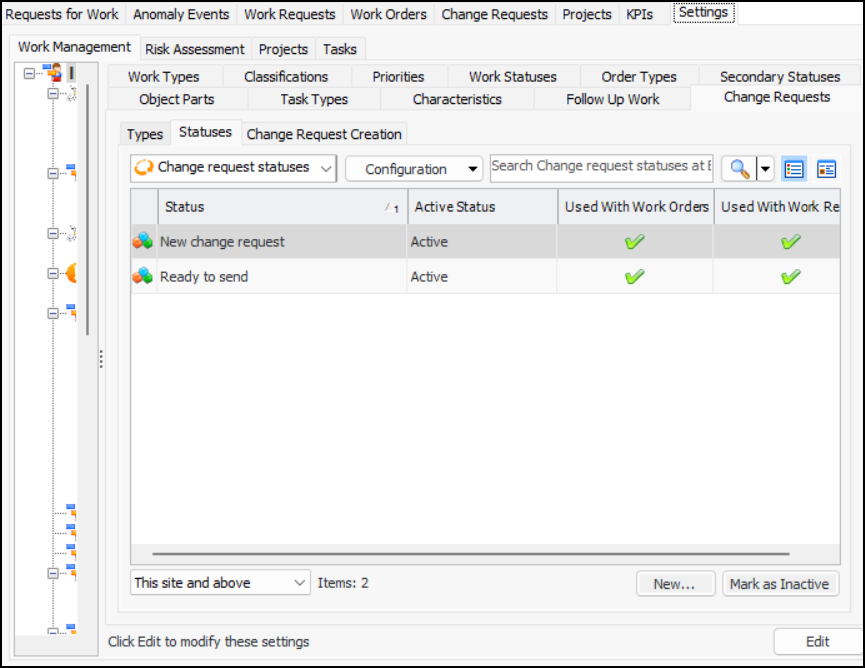Open the Characteristics tab
The height and width of the screenshot is (668, 865).
(457, 99)
